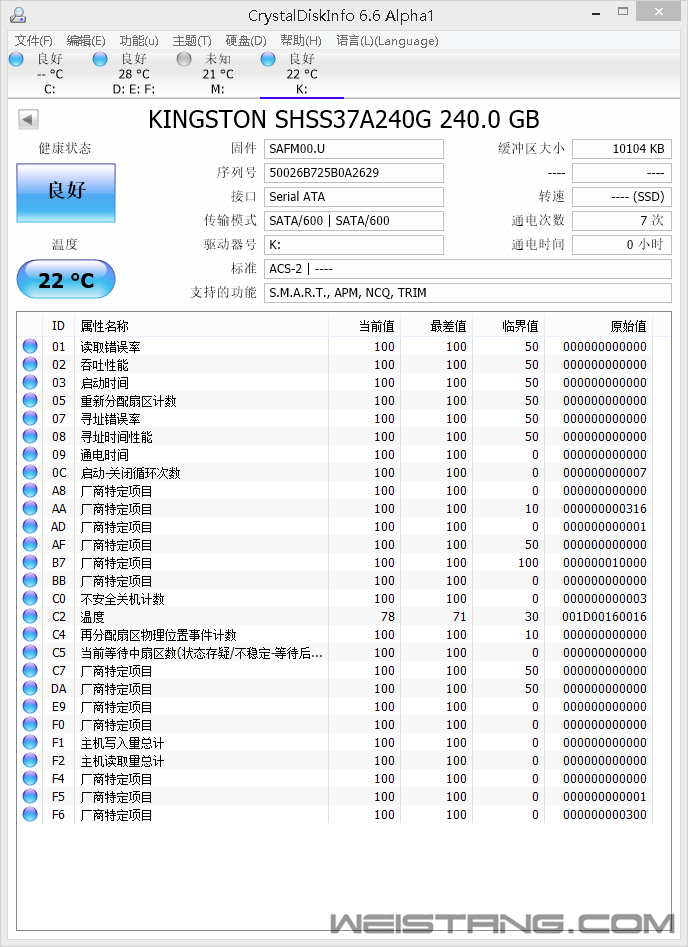Click the buffer size 10104 KB field
Screen dimensions: 688x947
622,149
